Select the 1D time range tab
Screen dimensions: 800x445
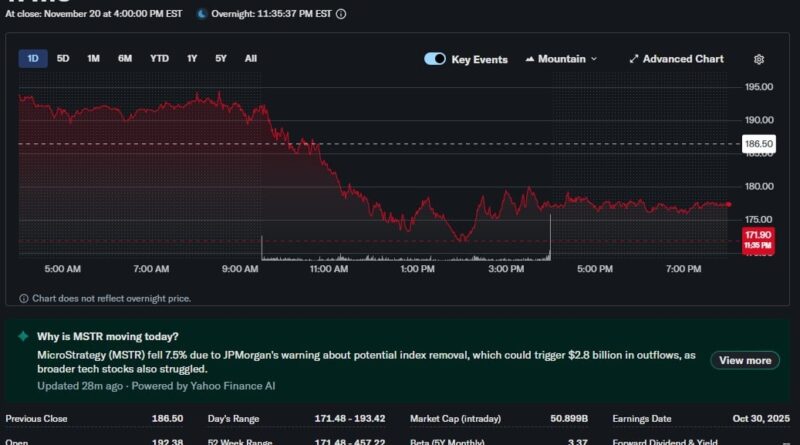[33, 59]
